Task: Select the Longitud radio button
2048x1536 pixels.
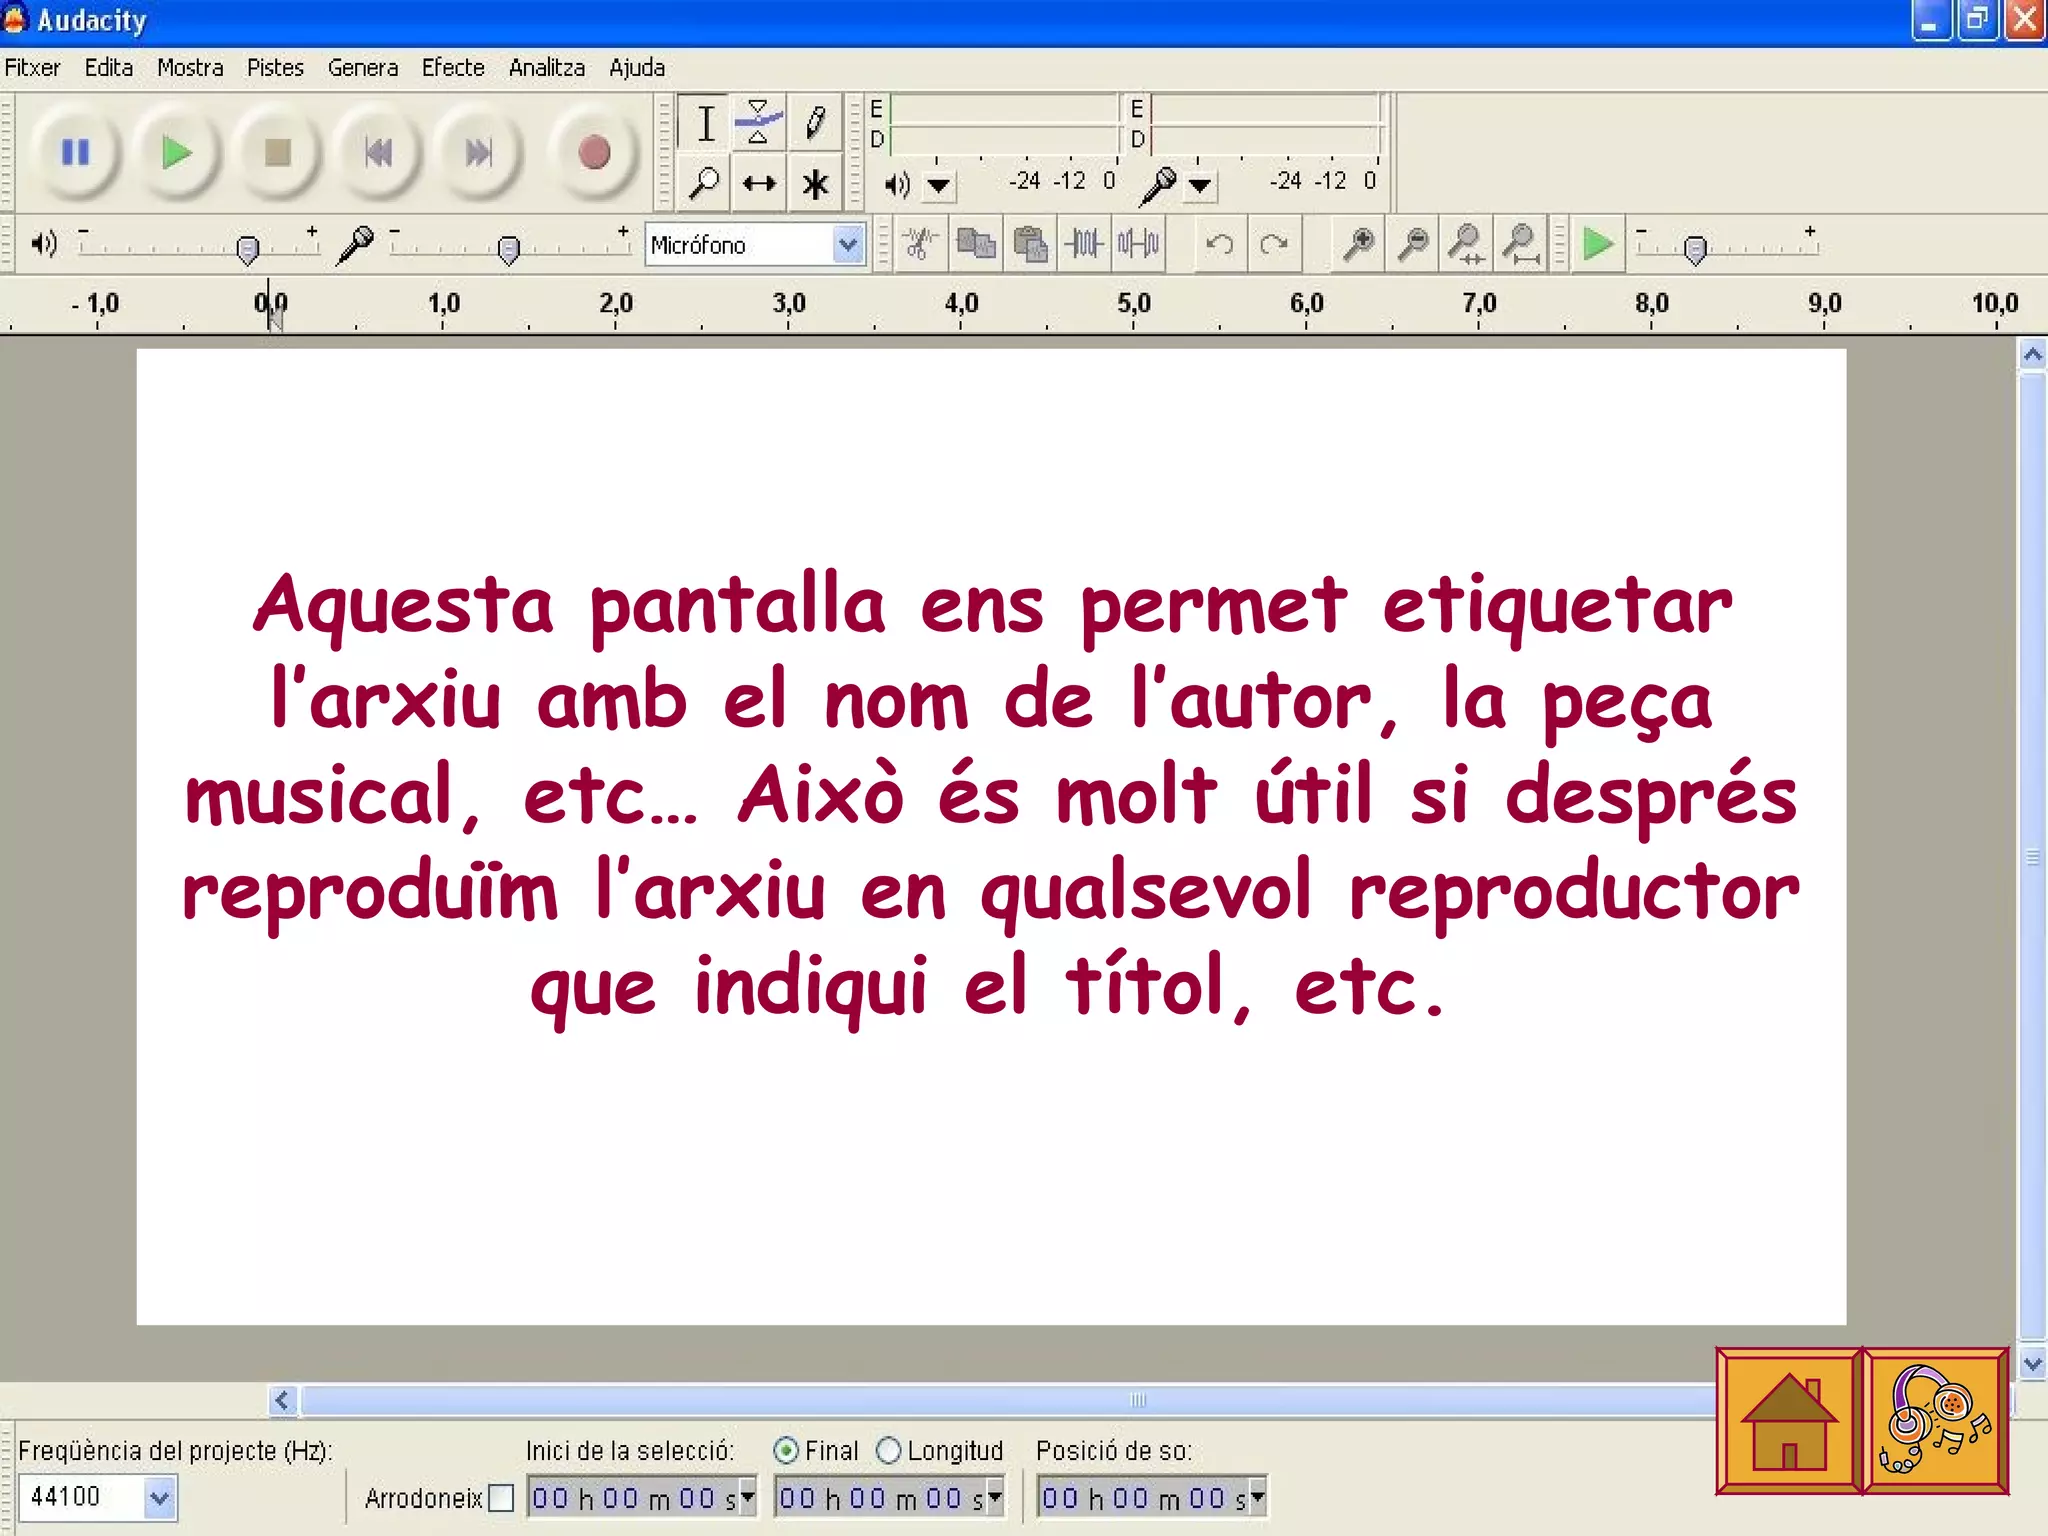Action: click(888, 1450)
